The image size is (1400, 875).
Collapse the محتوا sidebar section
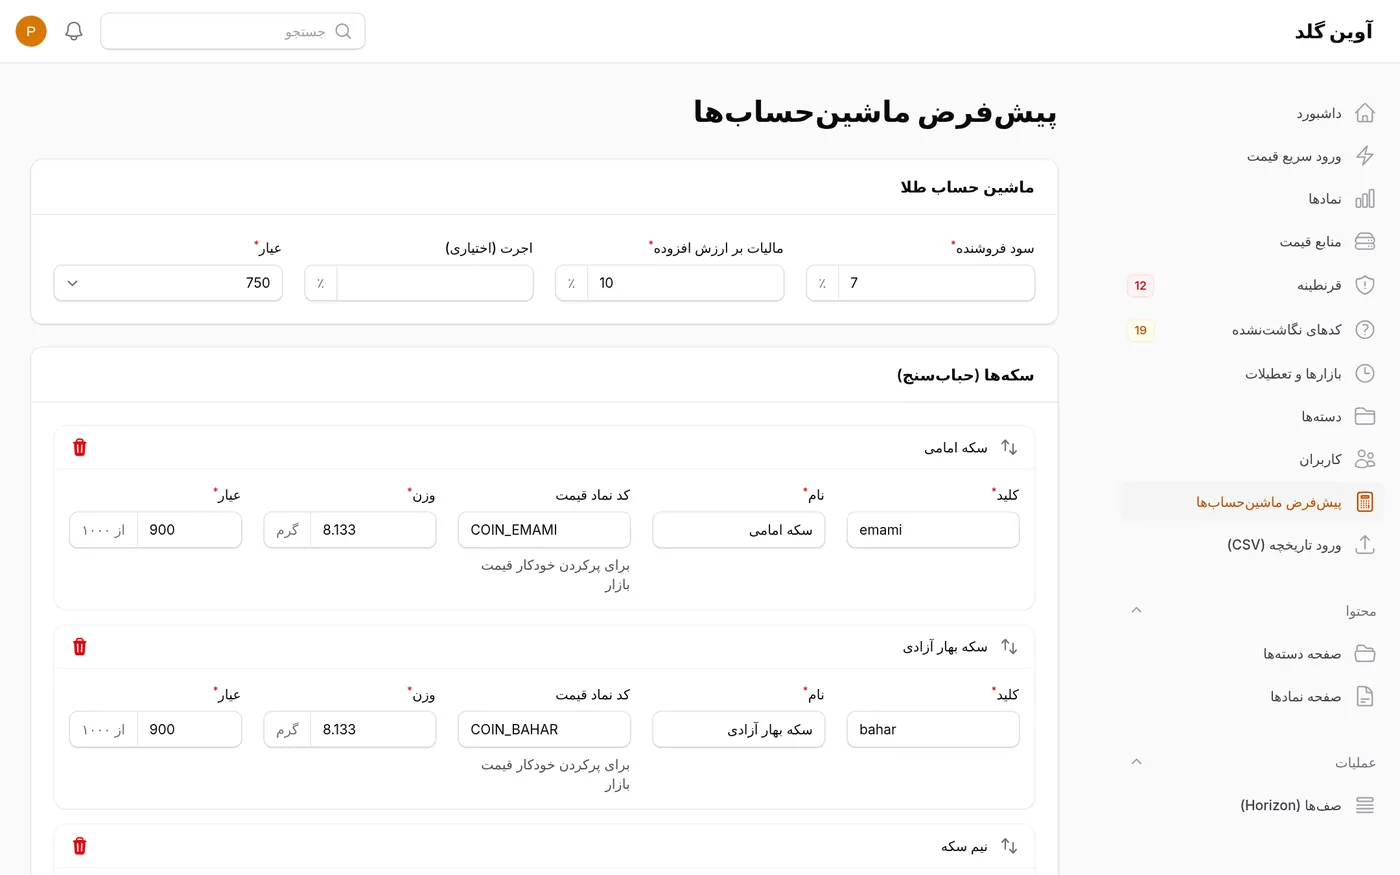[x=1136, y=610]
